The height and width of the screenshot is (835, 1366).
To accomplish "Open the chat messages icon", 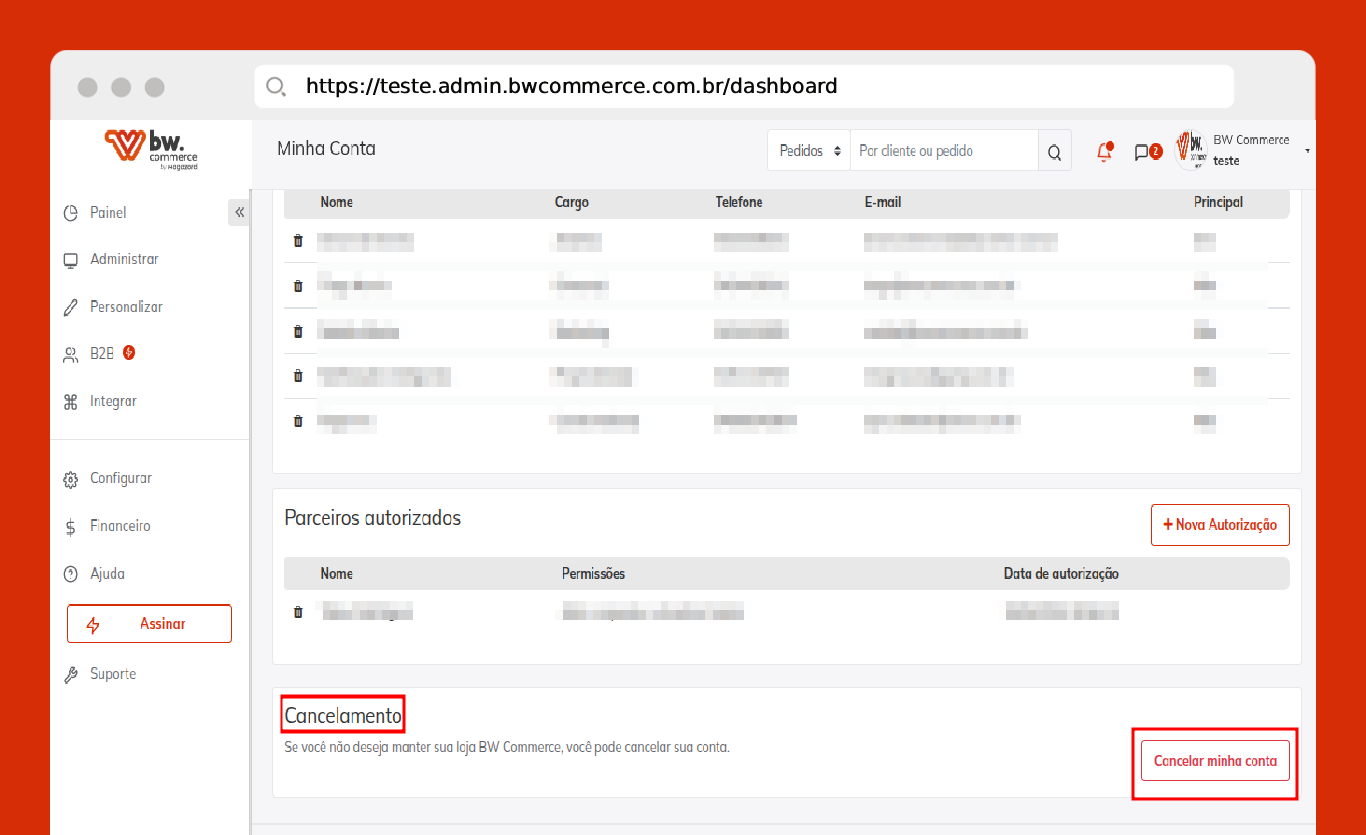I will [x=1142, y=152].
